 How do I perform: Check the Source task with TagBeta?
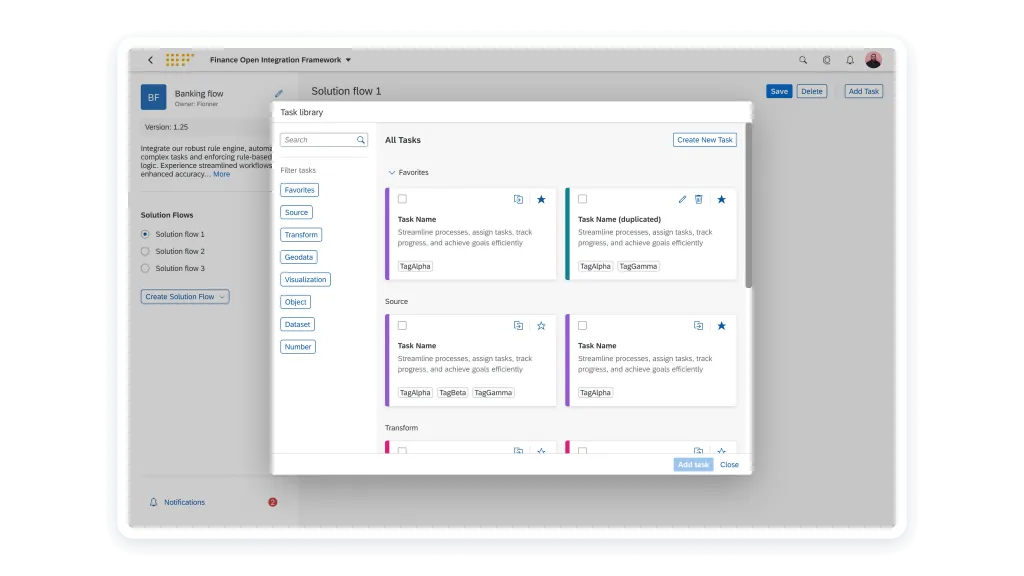402,325
